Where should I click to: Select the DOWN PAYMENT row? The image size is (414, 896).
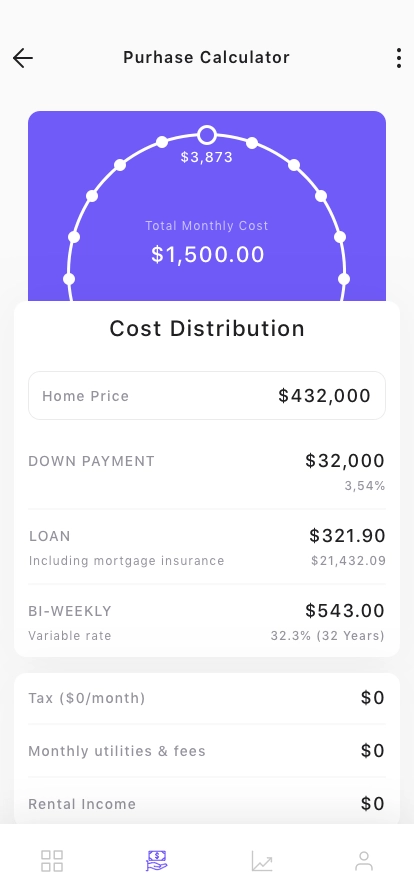(x=207, y=472)
